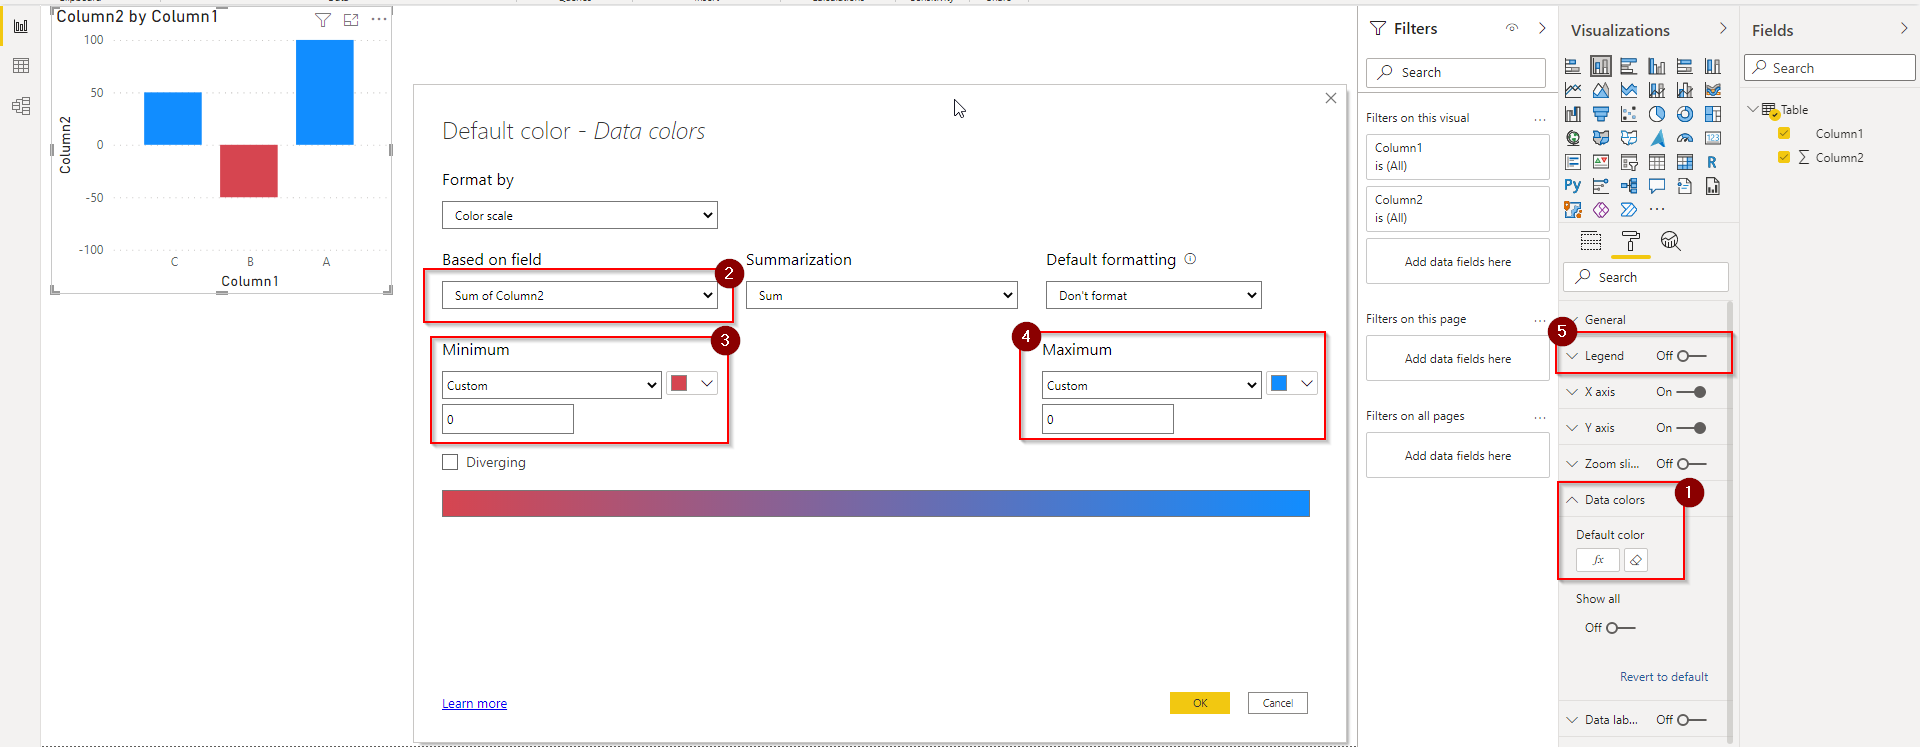Open the Analytics magnifier pane icon
The width and height of the screenshot is (1920, 747).
(1670, 241)
